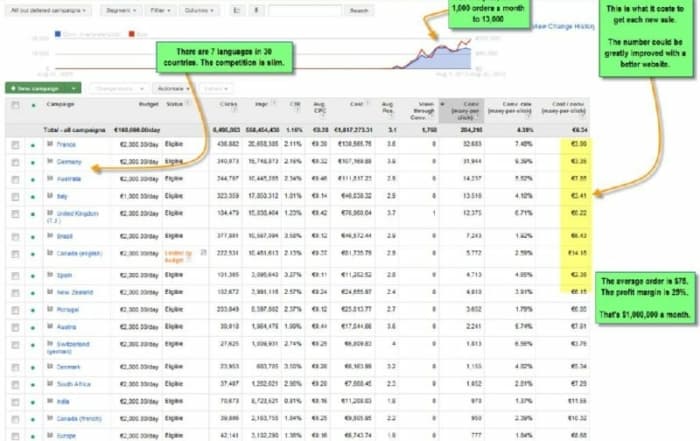
Task: Check the box for the France campaign
Action: (x=14, y=146)
